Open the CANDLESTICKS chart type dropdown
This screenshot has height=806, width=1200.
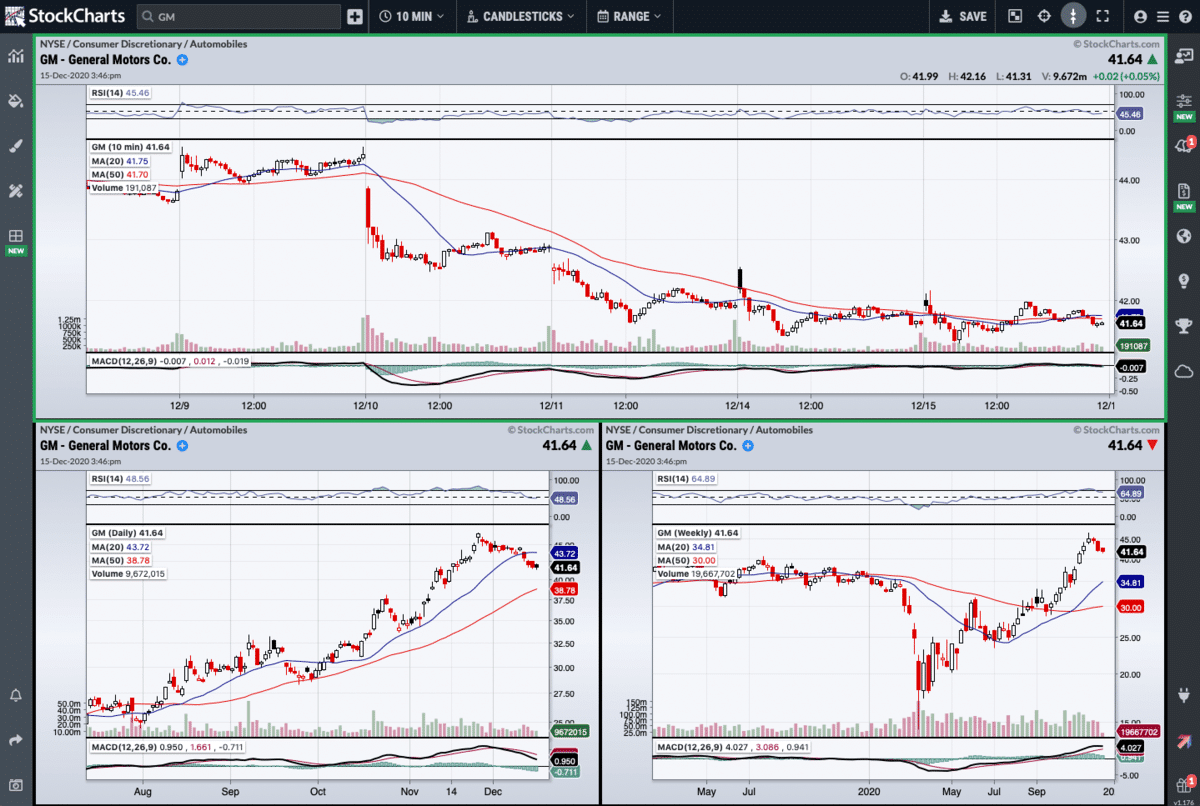click(521, 16)
